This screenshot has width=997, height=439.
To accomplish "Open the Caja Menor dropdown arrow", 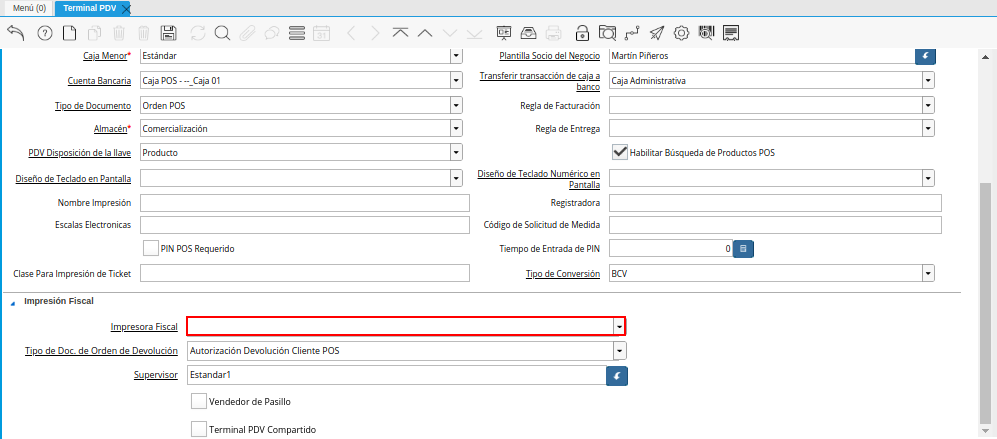I will 456,55.
